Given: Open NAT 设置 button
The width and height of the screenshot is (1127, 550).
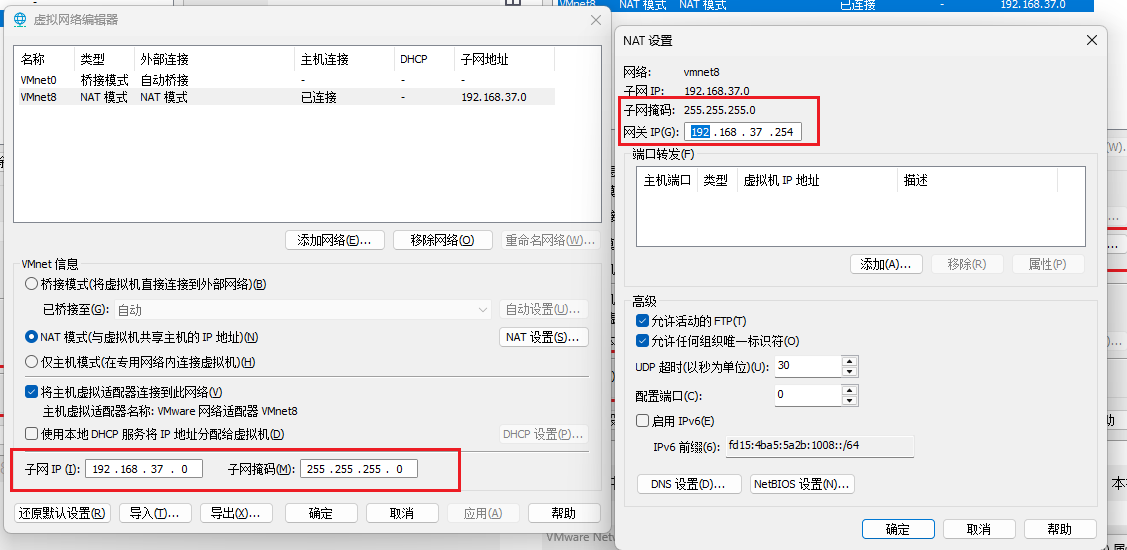Looking at the screenshot, I should click(544, 336).
